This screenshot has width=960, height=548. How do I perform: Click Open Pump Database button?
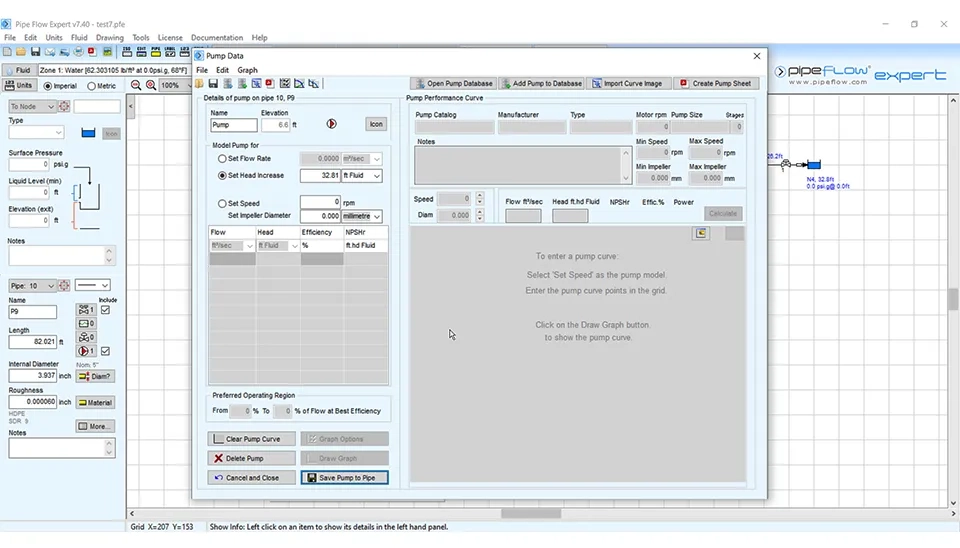pos(453,84)
